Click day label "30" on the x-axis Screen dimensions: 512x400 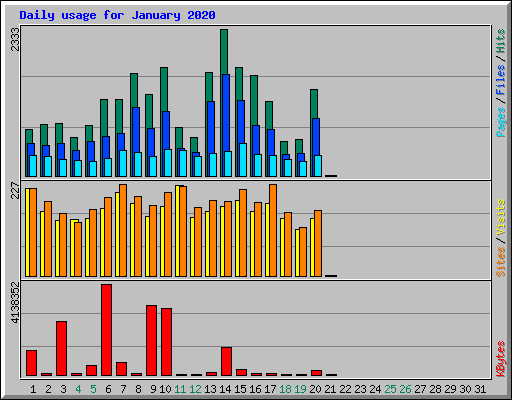click(x=465, y=389)
